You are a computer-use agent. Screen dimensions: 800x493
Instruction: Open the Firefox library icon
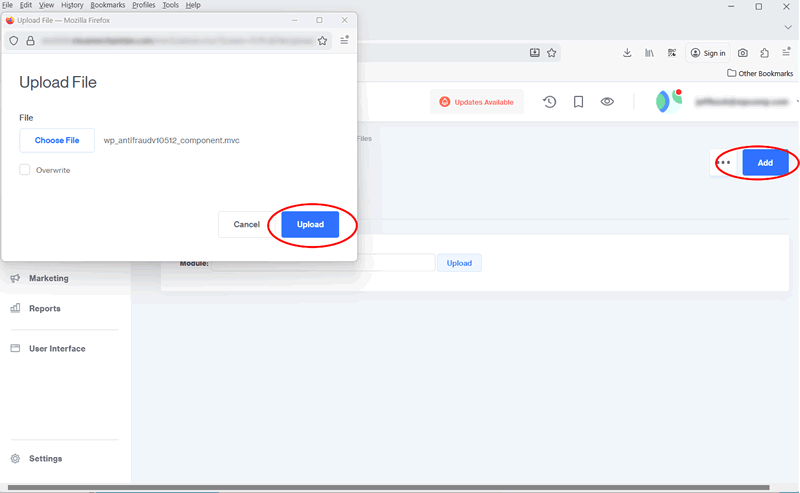[649, 53]
